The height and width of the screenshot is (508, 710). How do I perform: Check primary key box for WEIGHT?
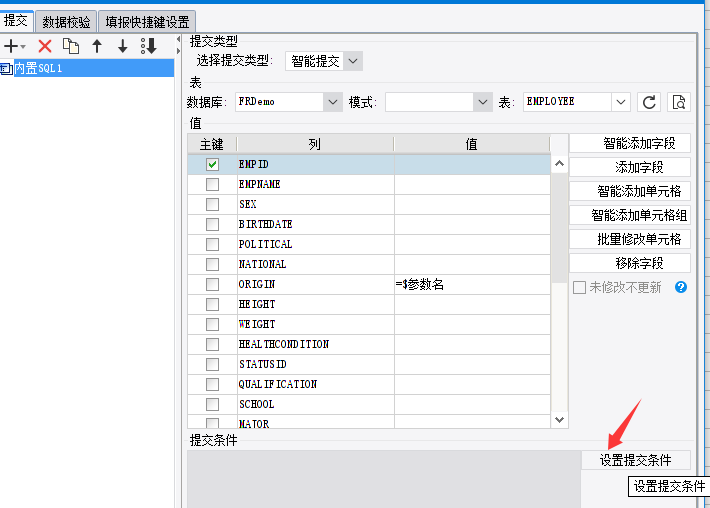(x=212, y=324)
